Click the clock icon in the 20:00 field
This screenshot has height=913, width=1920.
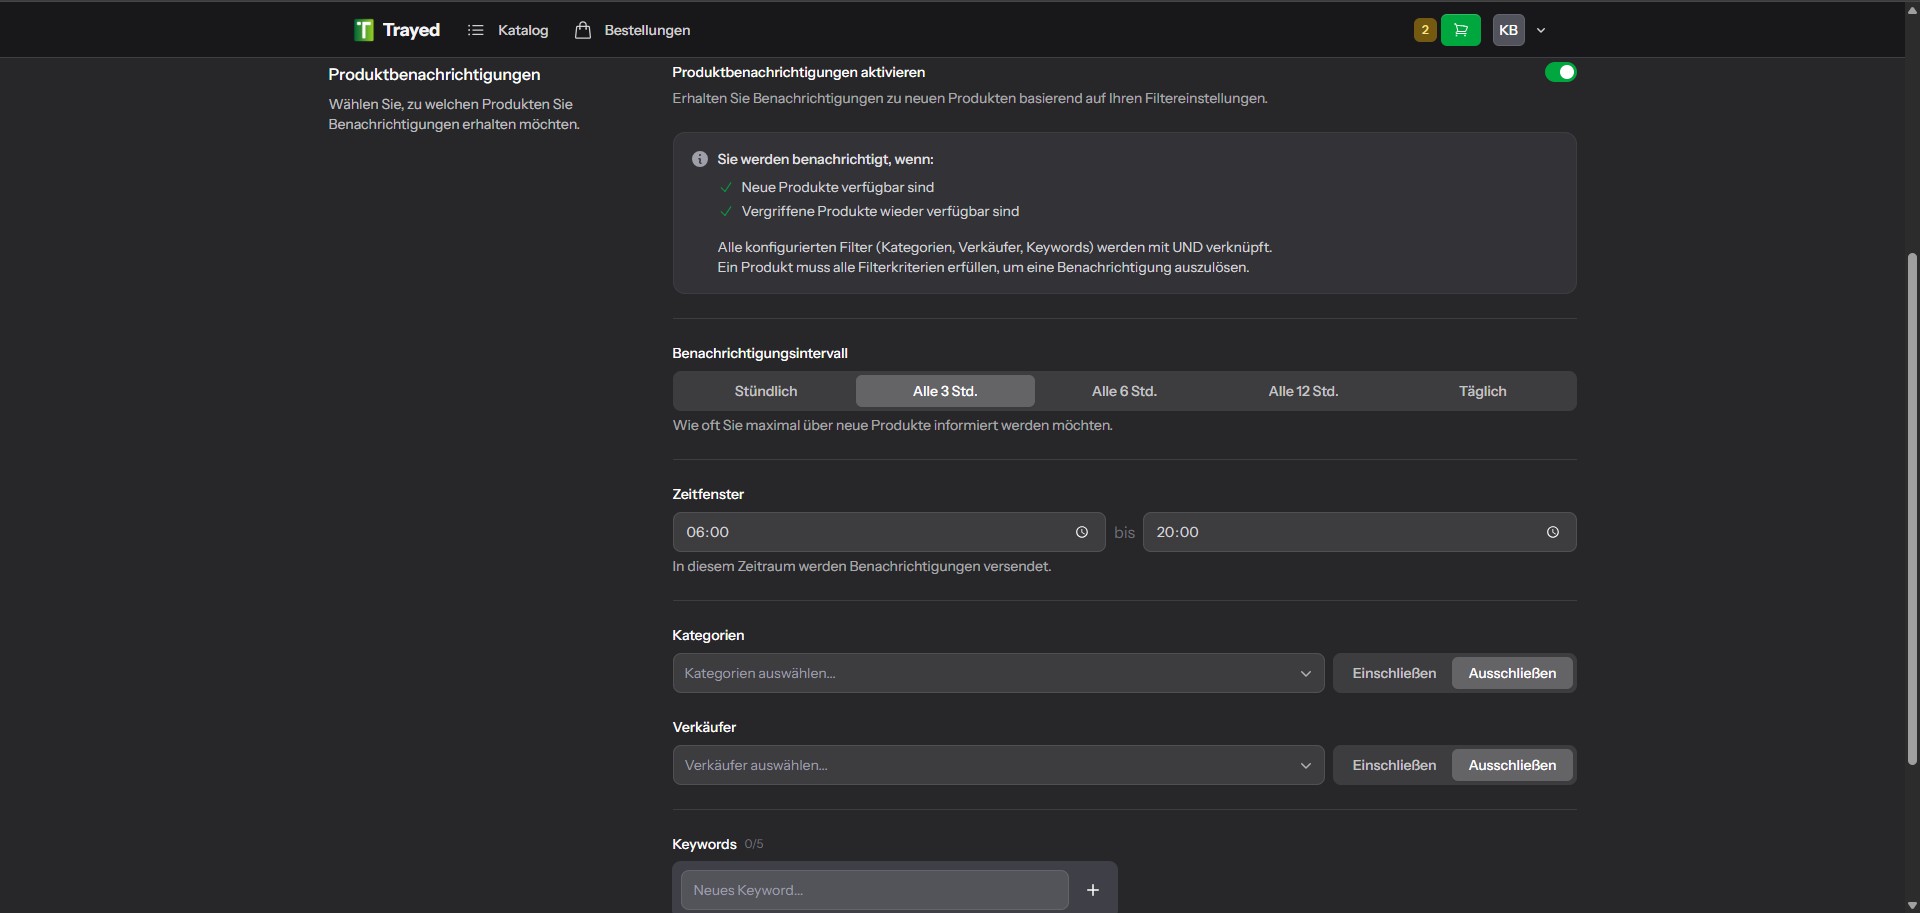(x=1553, y=532)
